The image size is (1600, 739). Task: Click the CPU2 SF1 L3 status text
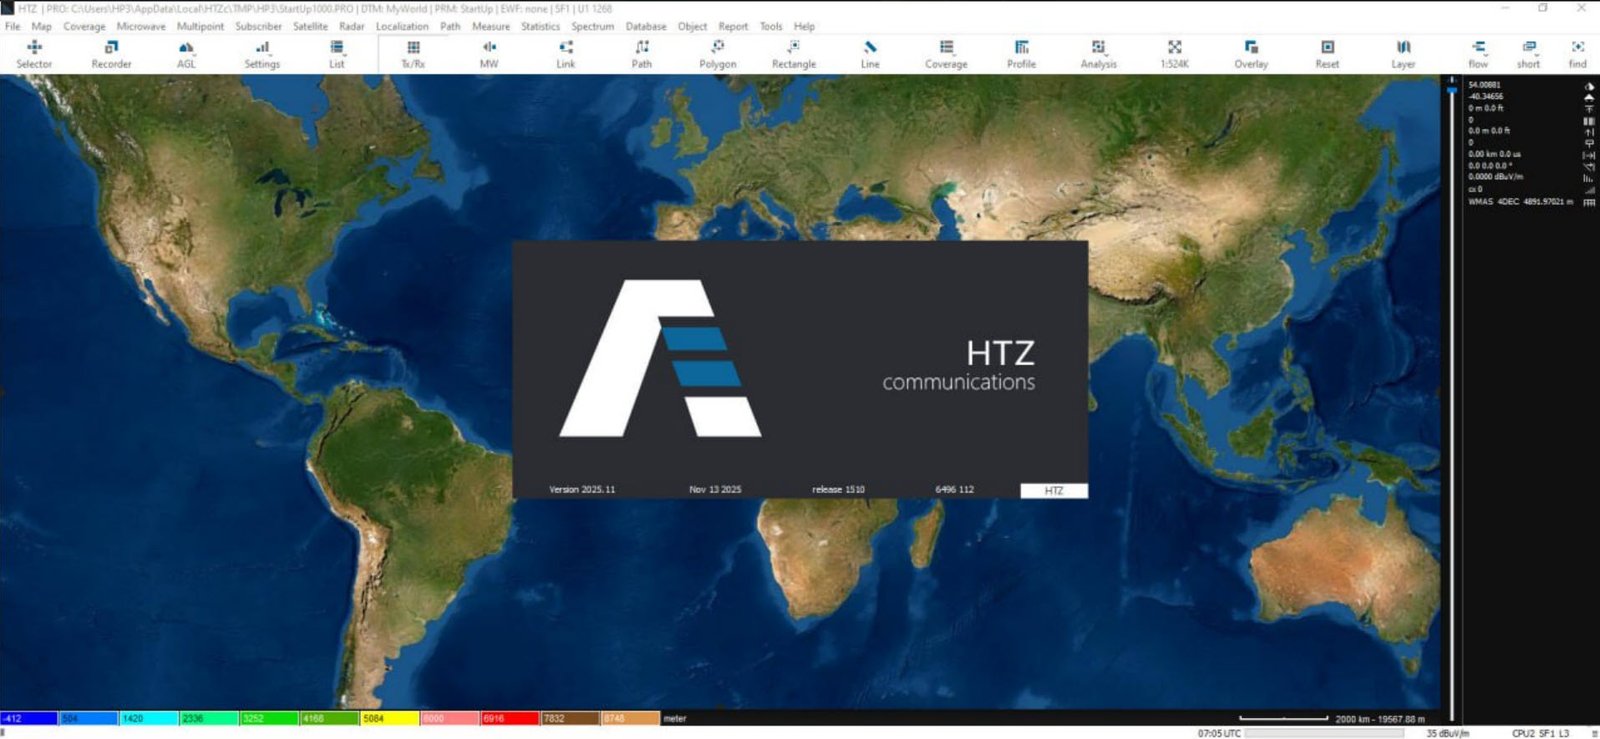(x=1540, y=733)
